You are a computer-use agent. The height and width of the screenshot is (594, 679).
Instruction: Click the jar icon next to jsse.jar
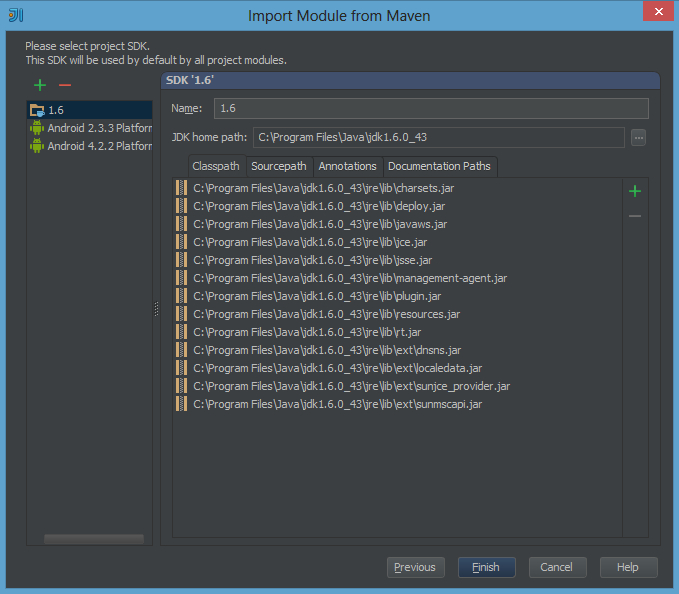[181, 260]
